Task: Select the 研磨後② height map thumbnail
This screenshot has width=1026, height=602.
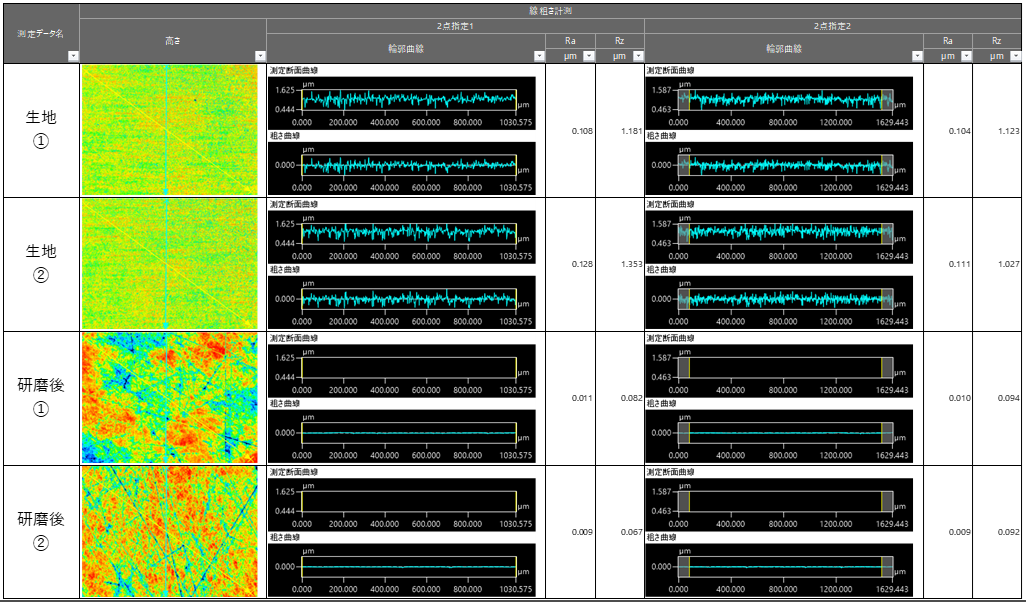Action: coord(169,532)
